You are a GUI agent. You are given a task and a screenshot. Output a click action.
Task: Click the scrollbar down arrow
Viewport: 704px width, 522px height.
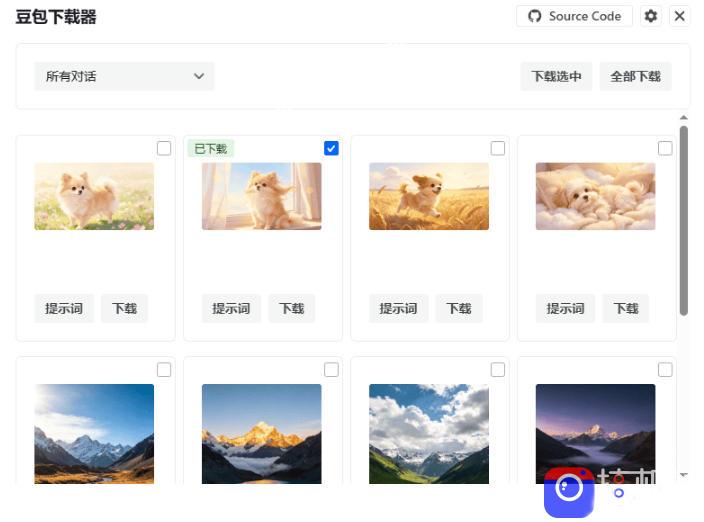[x=684, y=474]
